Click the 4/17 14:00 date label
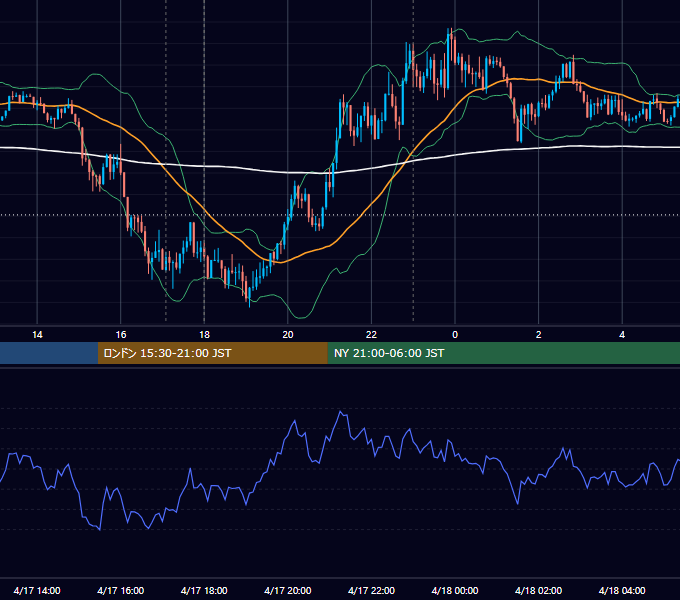Screen dimensions: 680x600 tap(37, 590)
